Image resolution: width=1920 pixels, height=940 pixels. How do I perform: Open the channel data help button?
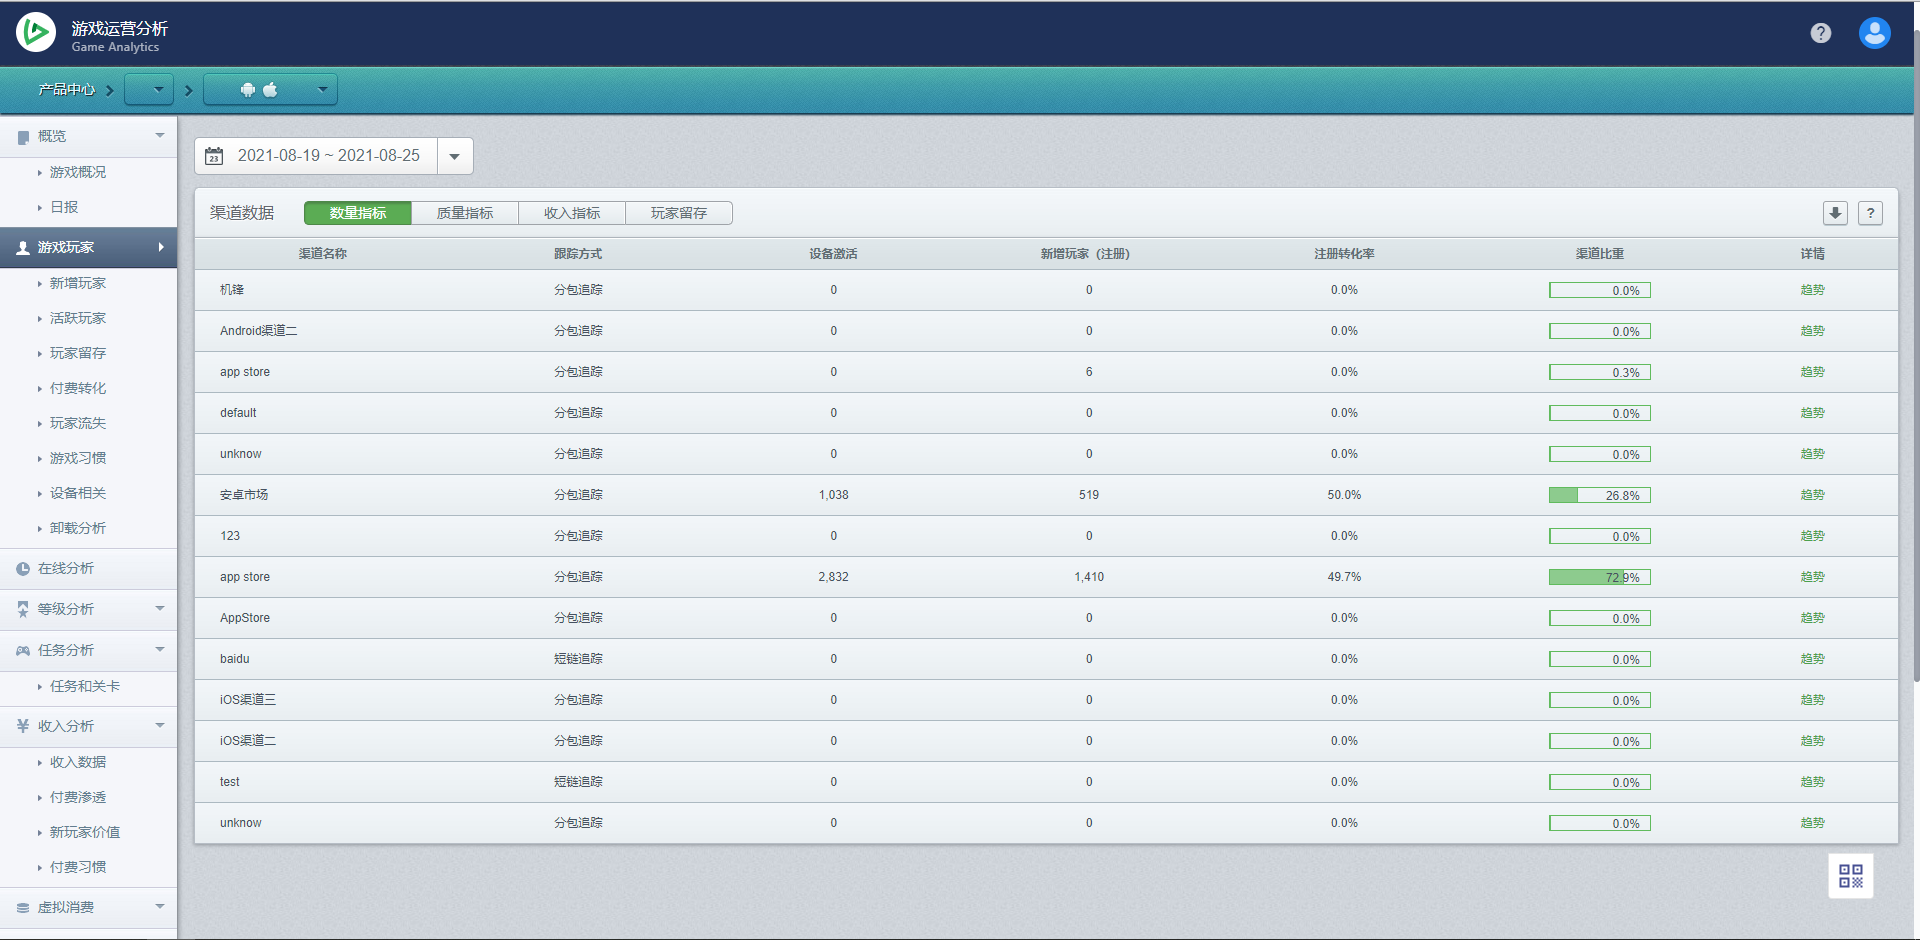(1870, 213)
